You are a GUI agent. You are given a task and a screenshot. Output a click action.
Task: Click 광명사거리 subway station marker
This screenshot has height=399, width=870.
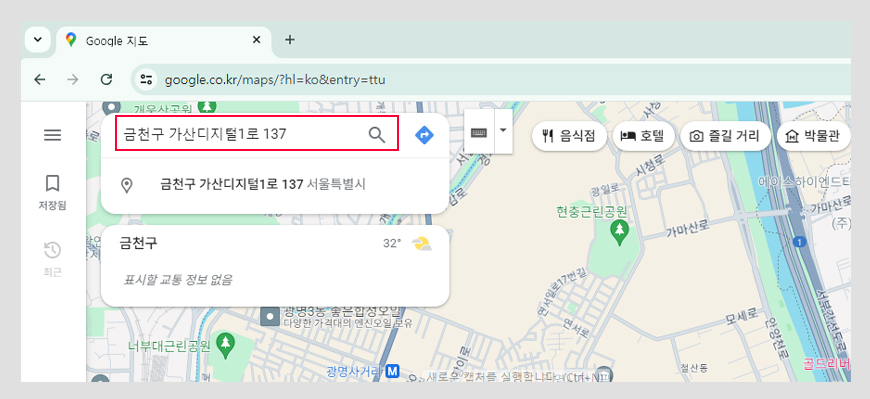[393, 371]
